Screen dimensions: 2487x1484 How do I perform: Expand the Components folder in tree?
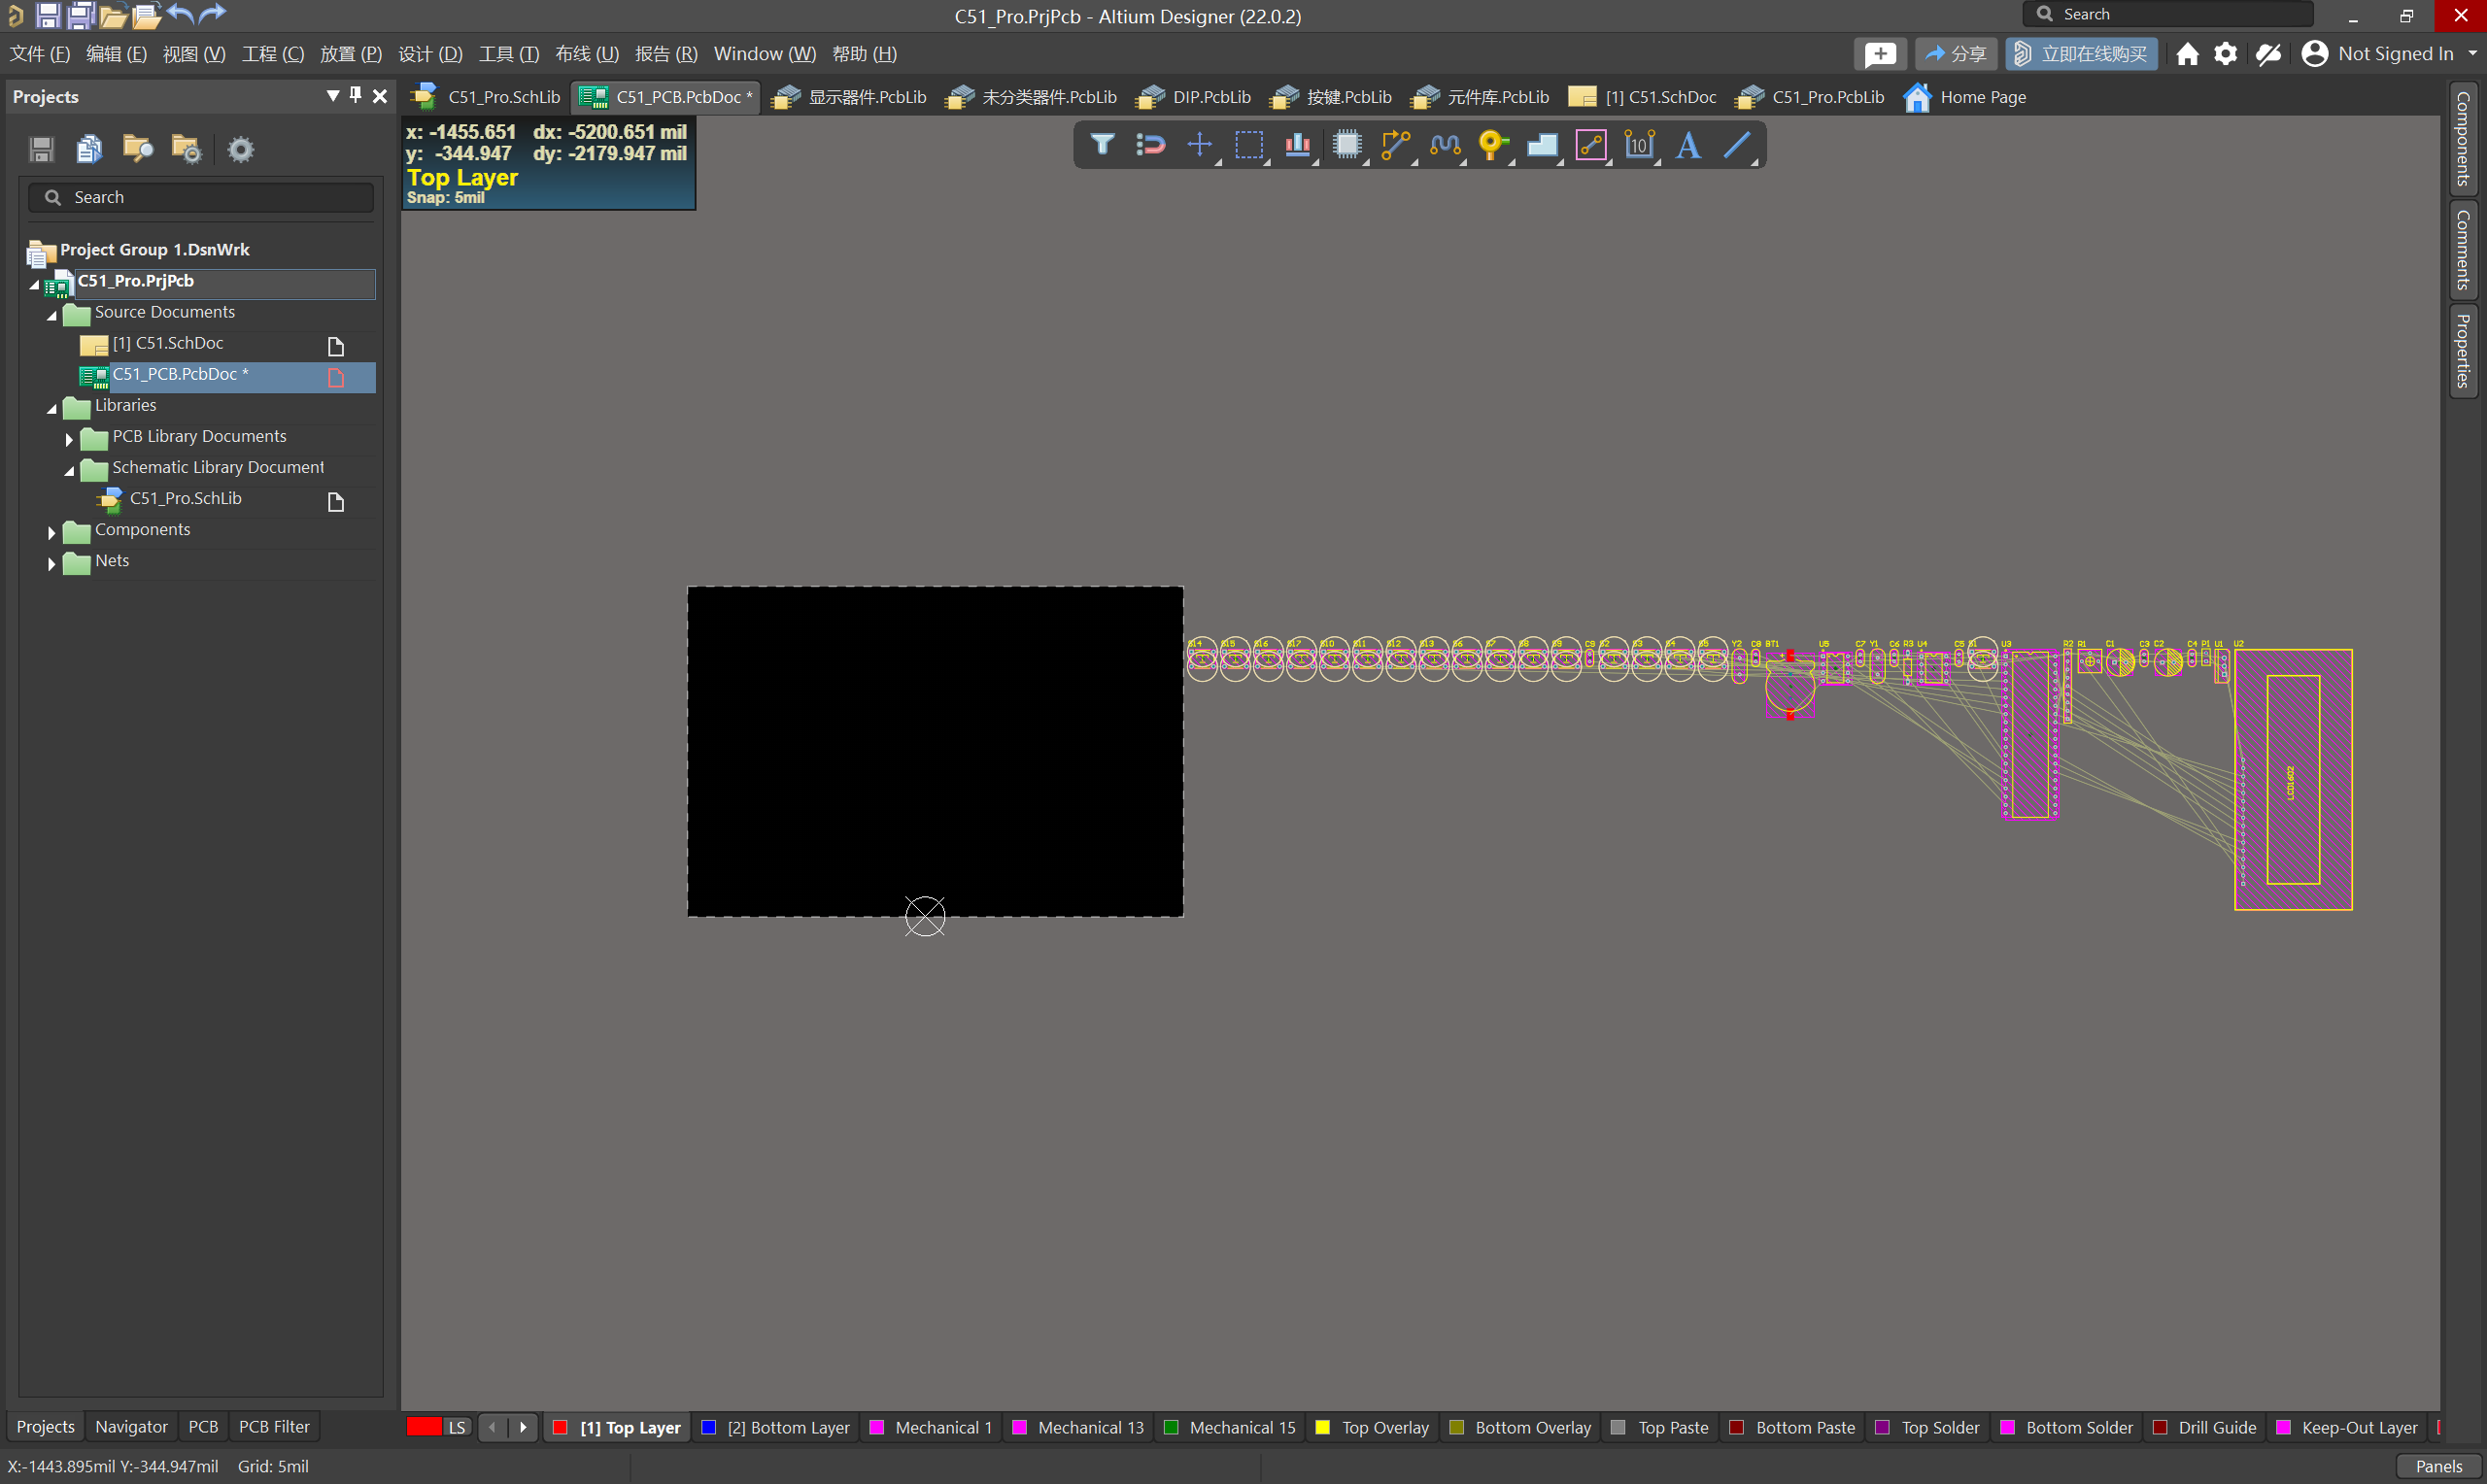pos(51,532)
